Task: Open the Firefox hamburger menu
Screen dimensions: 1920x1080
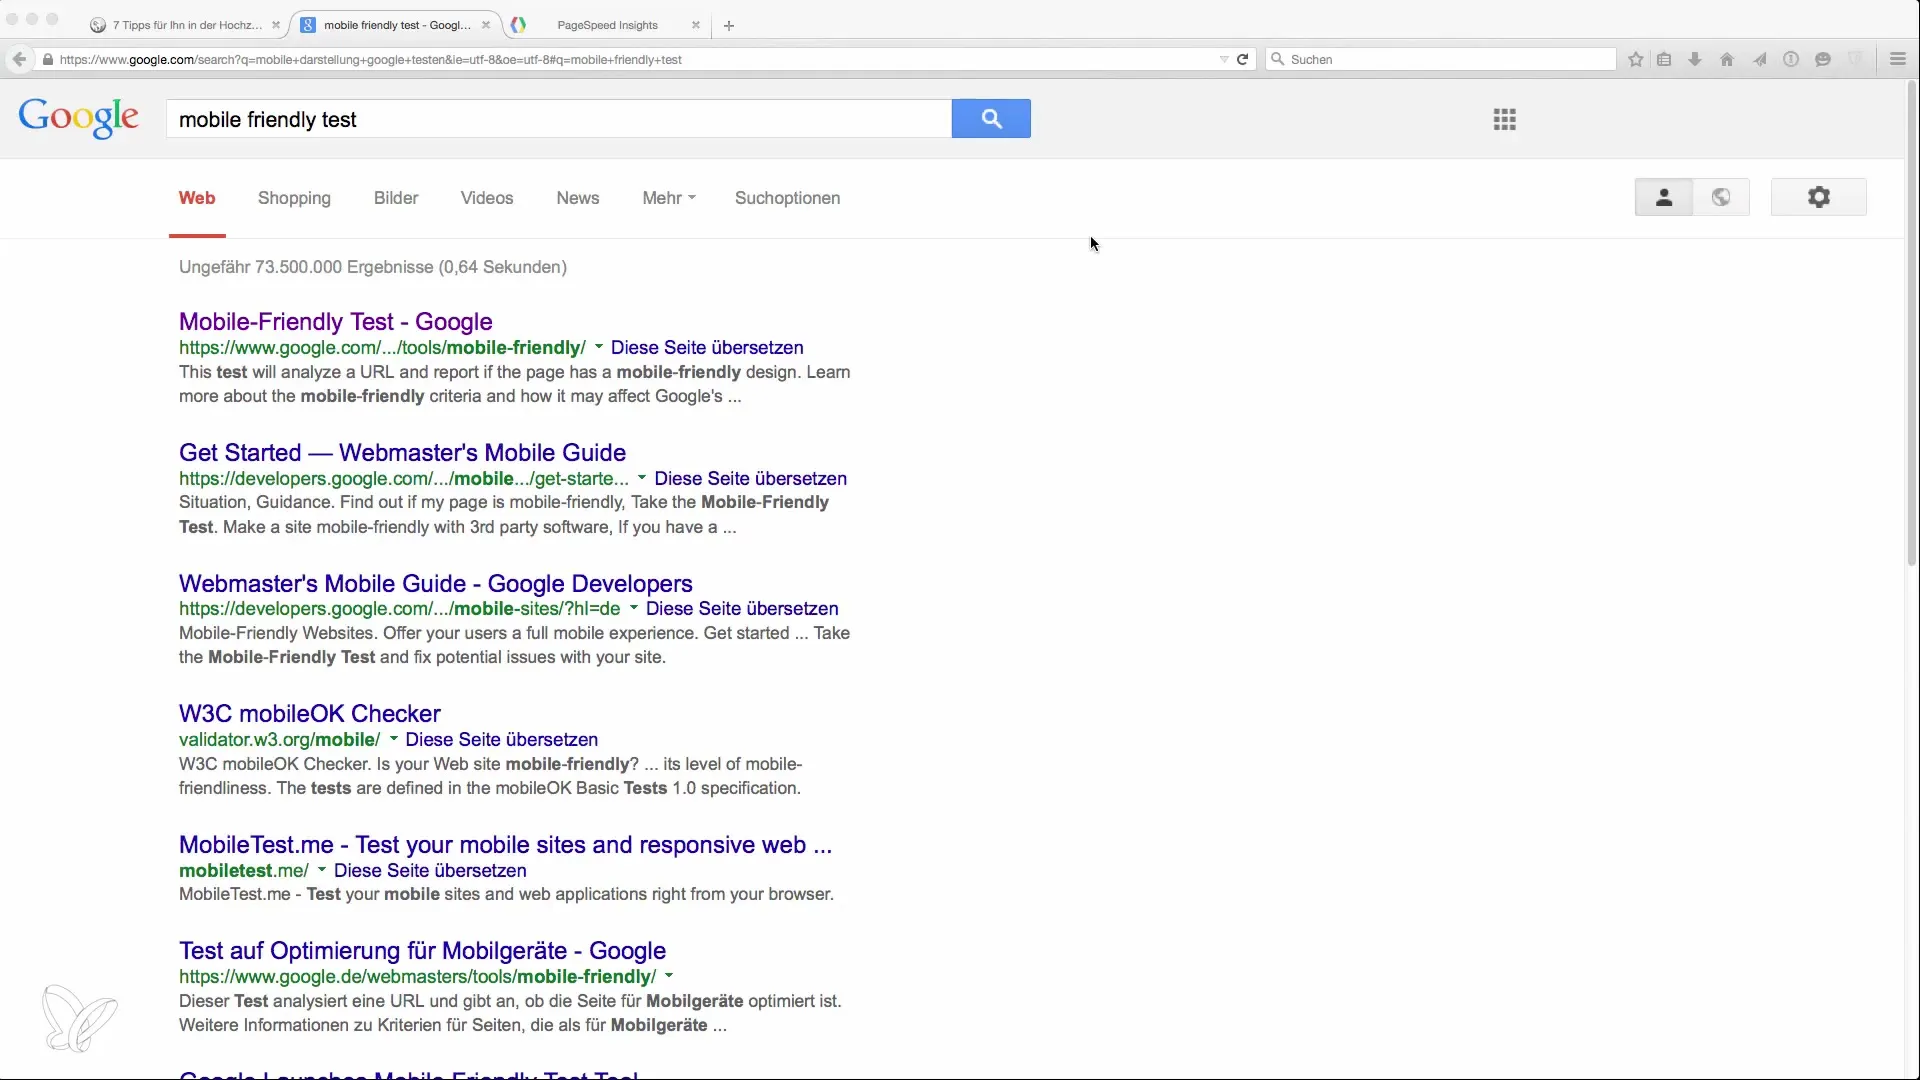Action: coord(1898,60)
